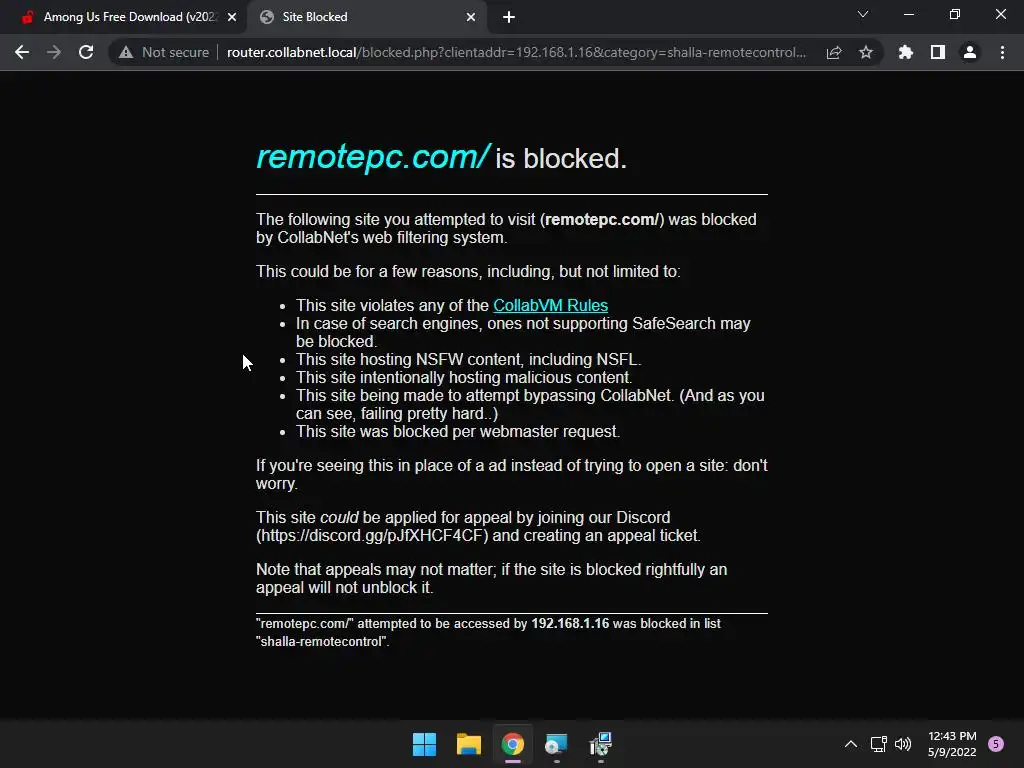
Task: Open the Extensions puzzle icon
Action: point(905,52)
